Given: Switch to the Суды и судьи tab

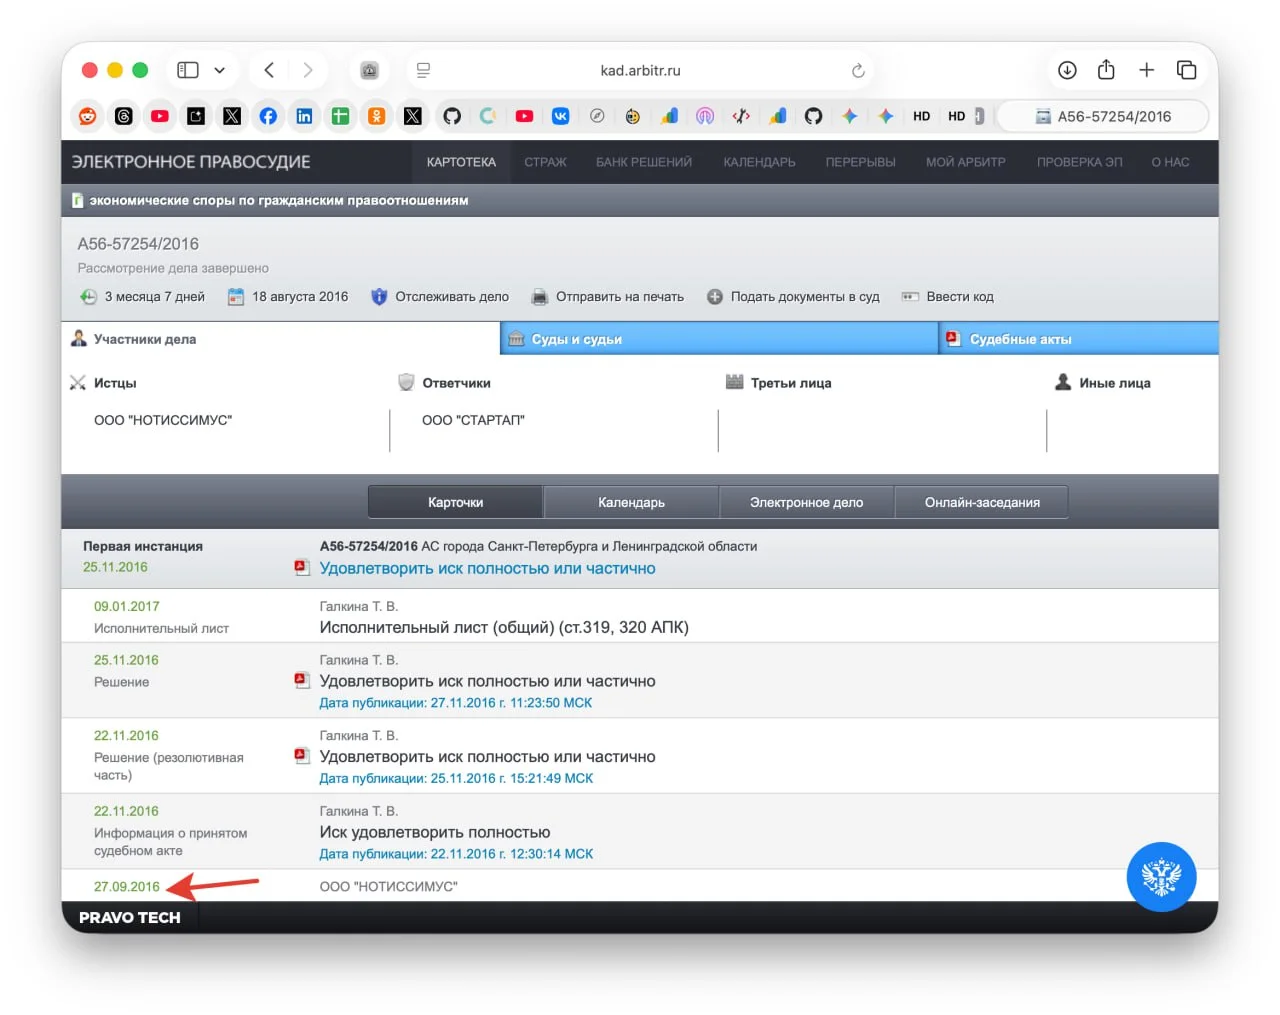Looking at the screenshot, I should 576,339.
